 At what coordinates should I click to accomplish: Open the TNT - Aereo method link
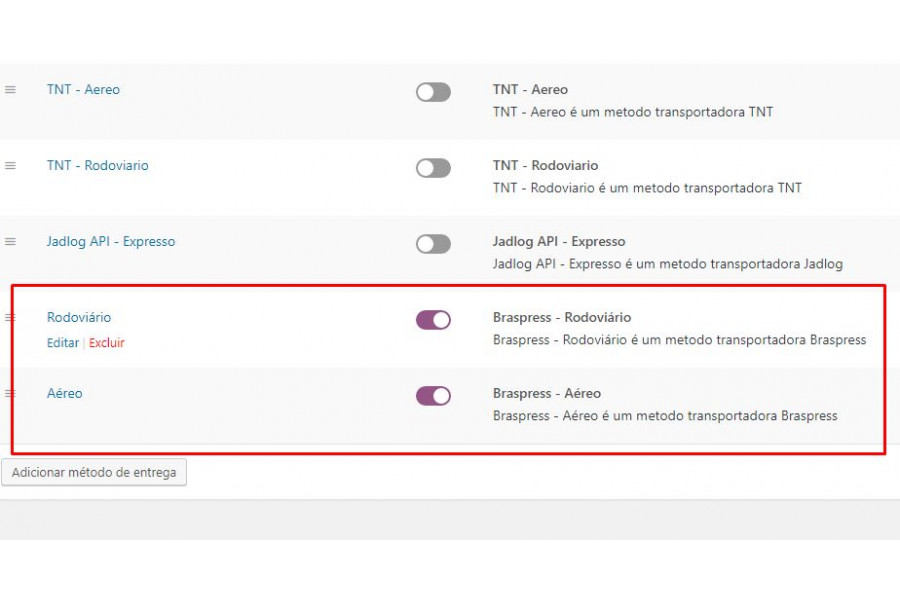click(83, 90)
